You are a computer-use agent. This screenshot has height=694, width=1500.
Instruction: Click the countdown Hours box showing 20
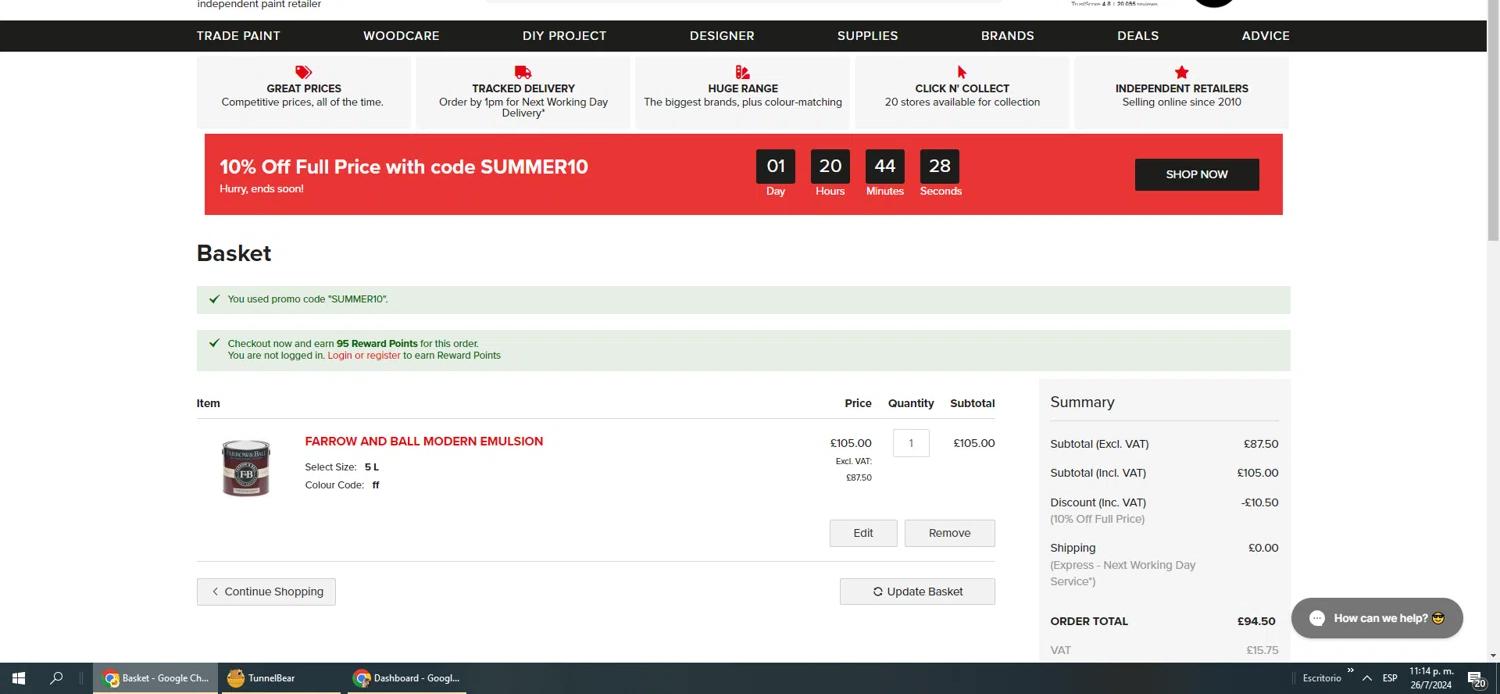coord(830,166)
